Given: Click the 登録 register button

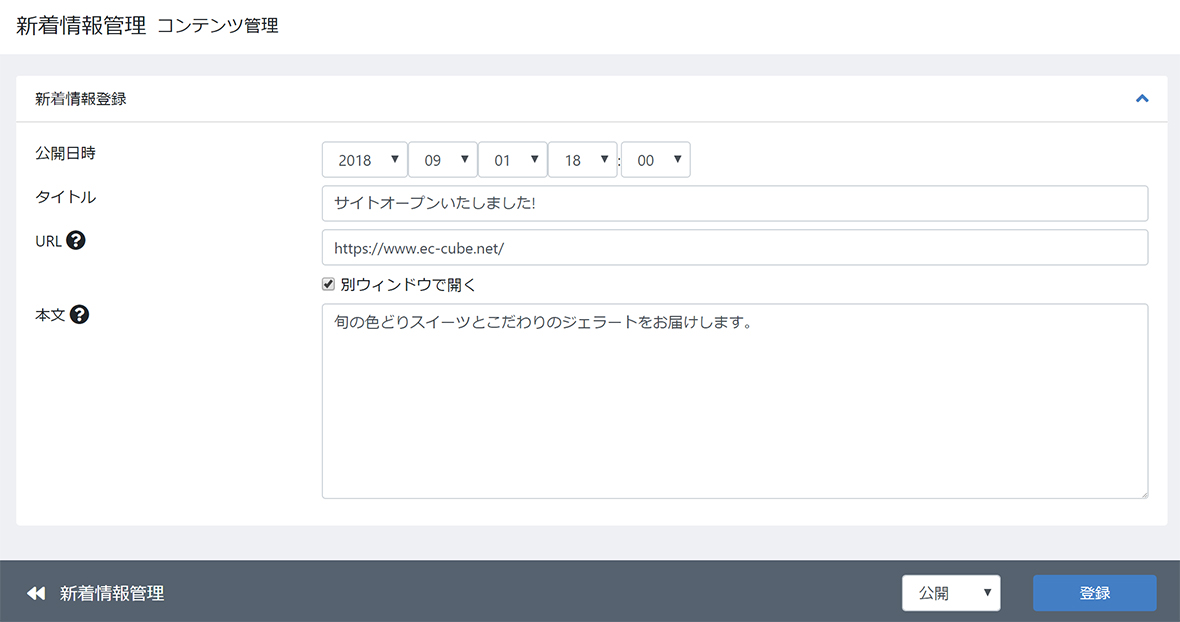Looking at the screenshot, I should click(1094, 593).
